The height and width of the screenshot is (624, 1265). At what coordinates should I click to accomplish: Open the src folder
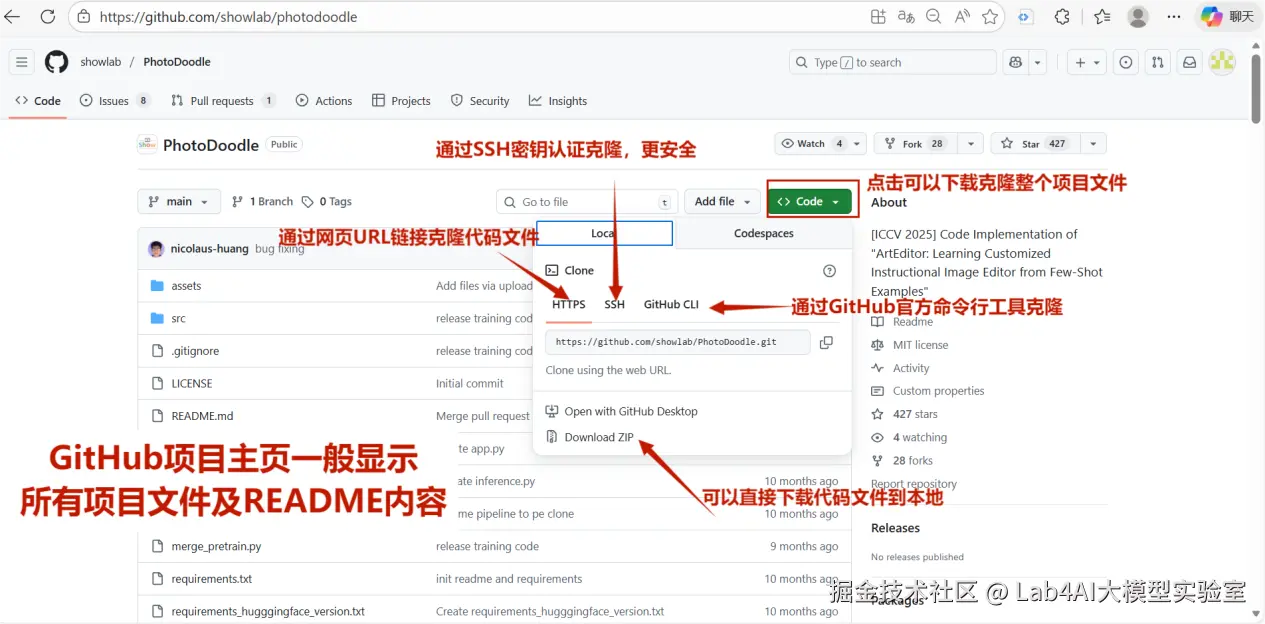(x=178, y=318)
